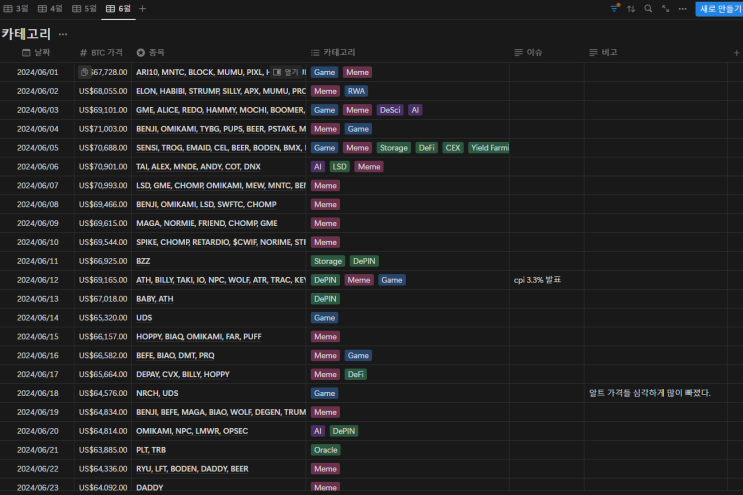Open the 비고 column header
Screen dimensions: 743x495
[603, 53]
